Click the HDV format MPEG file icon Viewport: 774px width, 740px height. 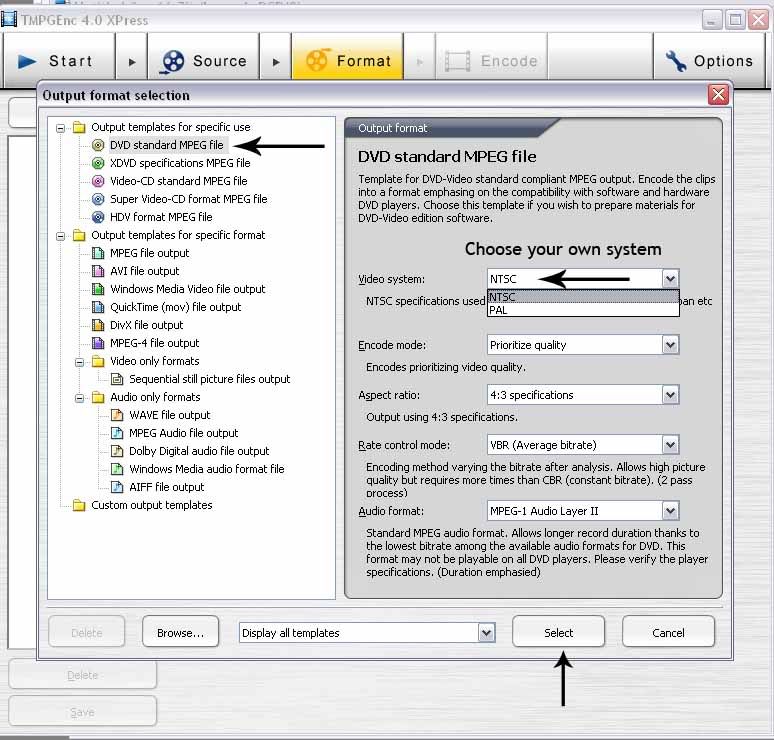(x=98, y=217)
